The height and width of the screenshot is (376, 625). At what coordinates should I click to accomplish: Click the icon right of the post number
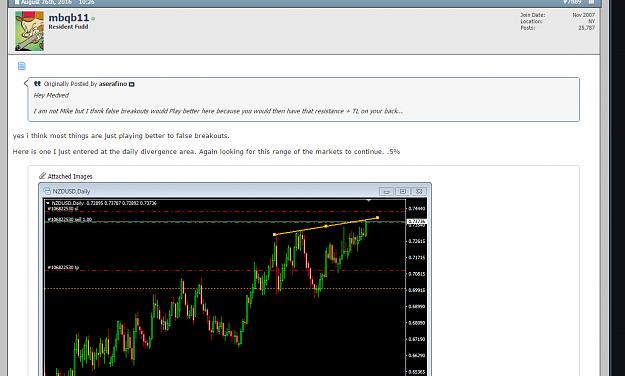click(x=592, y=2)
